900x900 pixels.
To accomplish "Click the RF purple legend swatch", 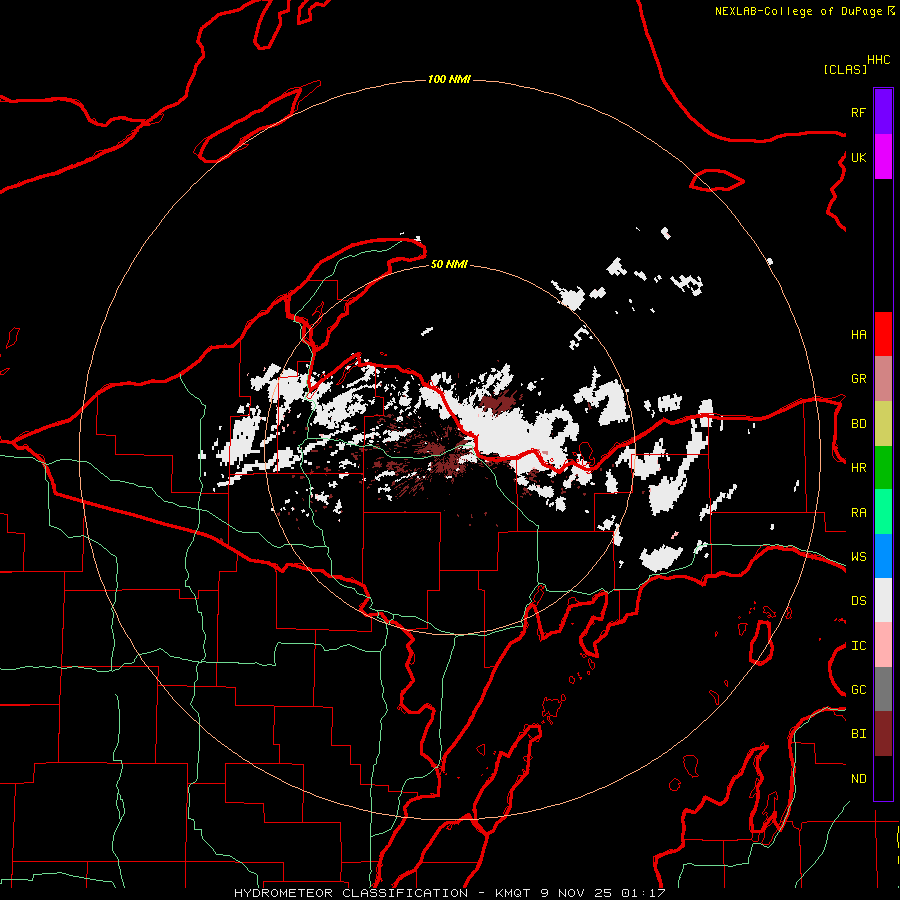I will tap(883, 112).
